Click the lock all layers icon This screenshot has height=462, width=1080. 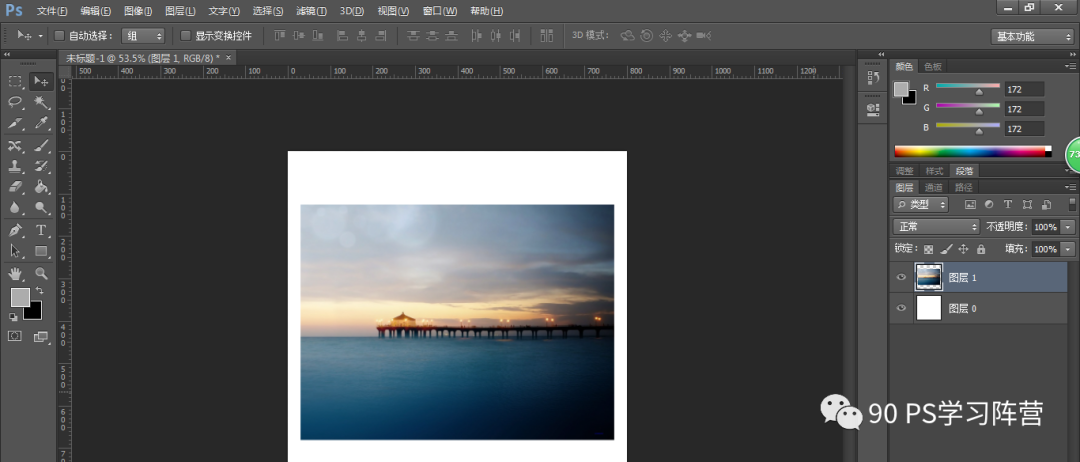[981, 249]
